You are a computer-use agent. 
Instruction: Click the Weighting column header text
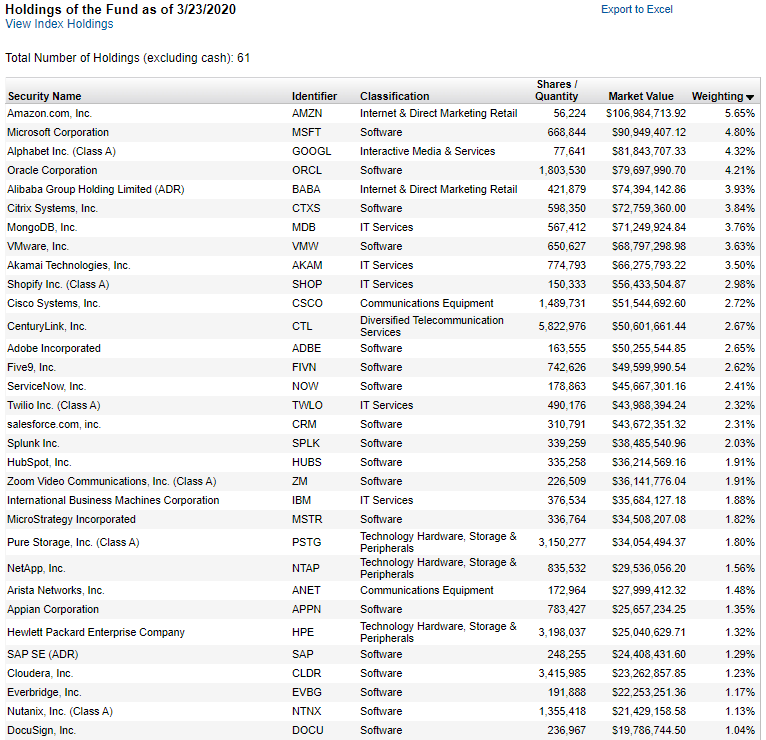tap(717, 96)
